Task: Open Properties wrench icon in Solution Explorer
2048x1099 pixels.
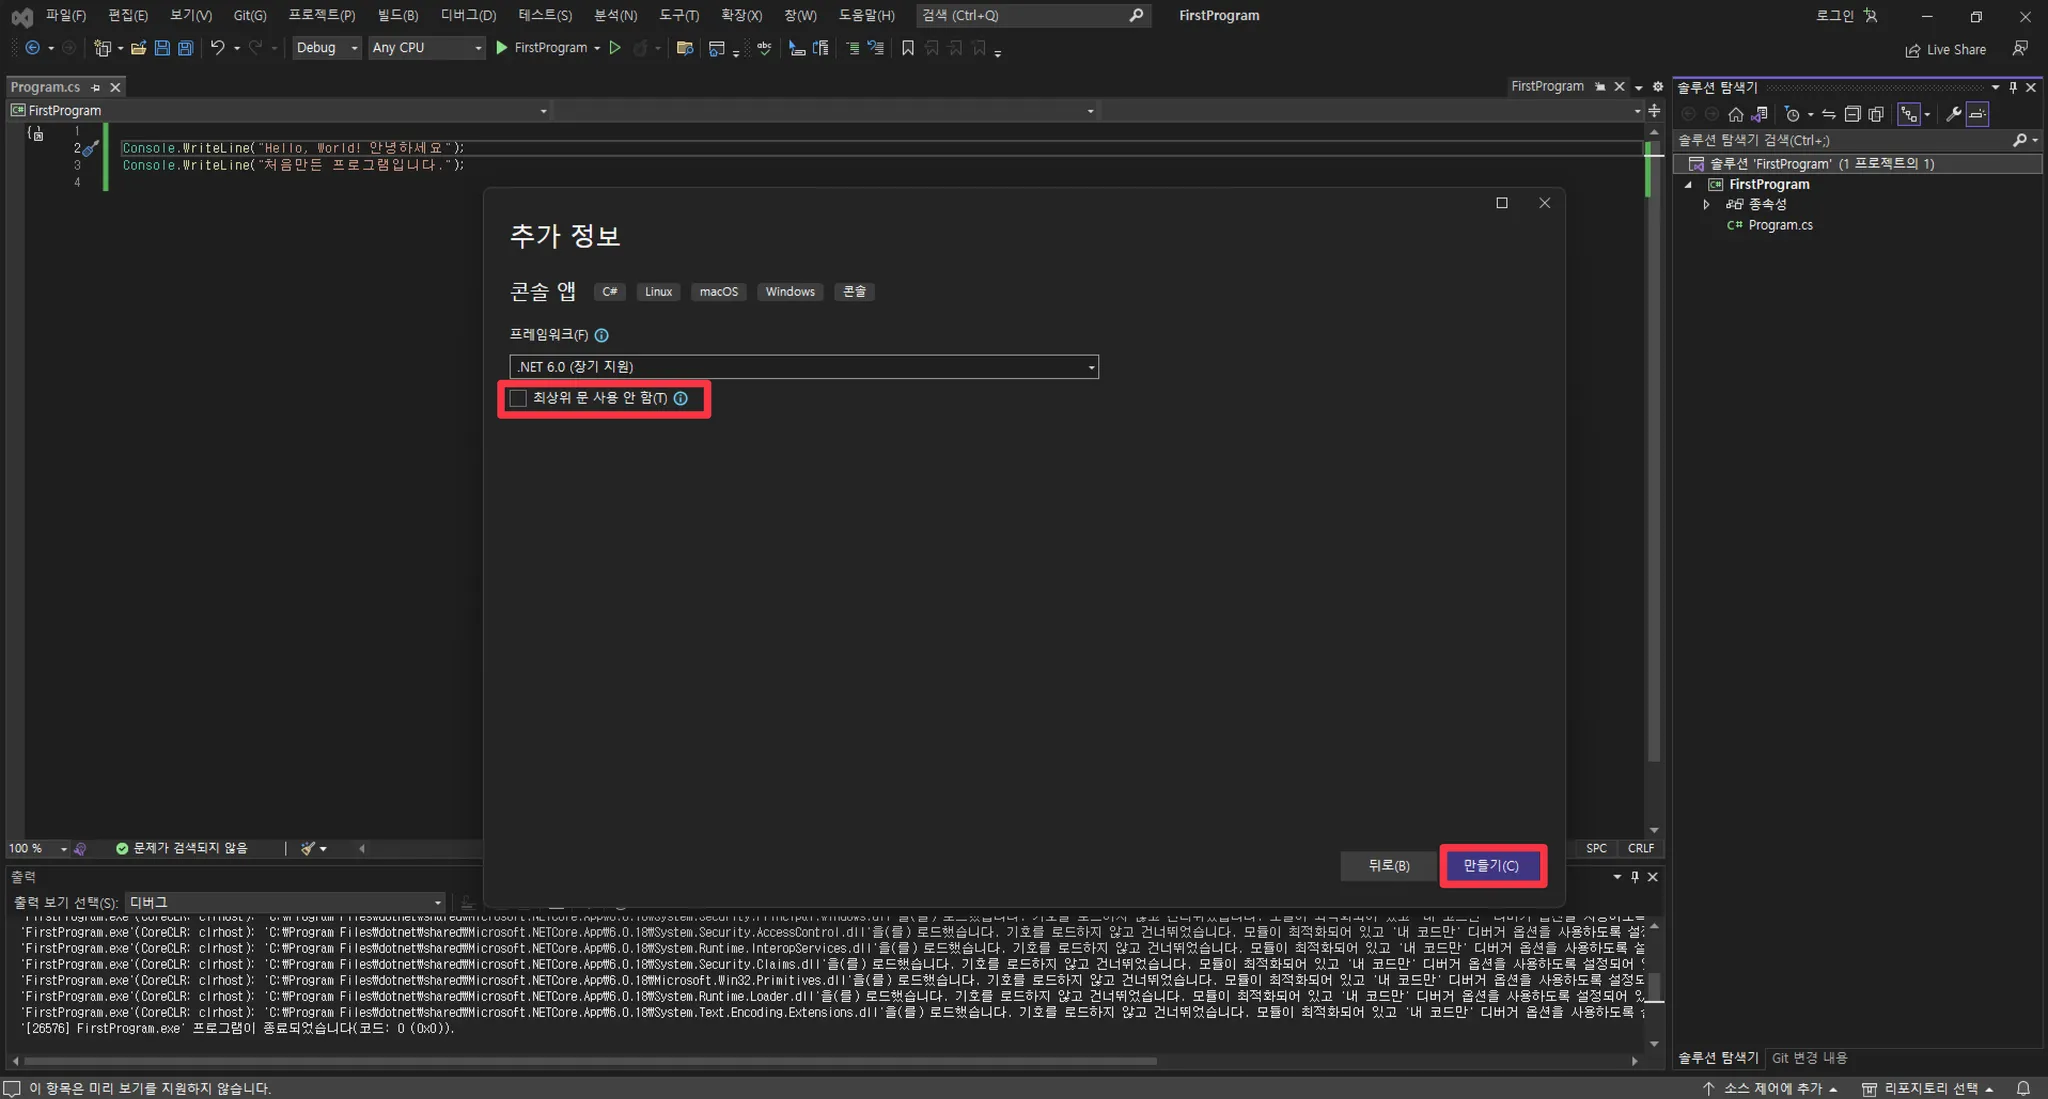Action: [1953, 114]
